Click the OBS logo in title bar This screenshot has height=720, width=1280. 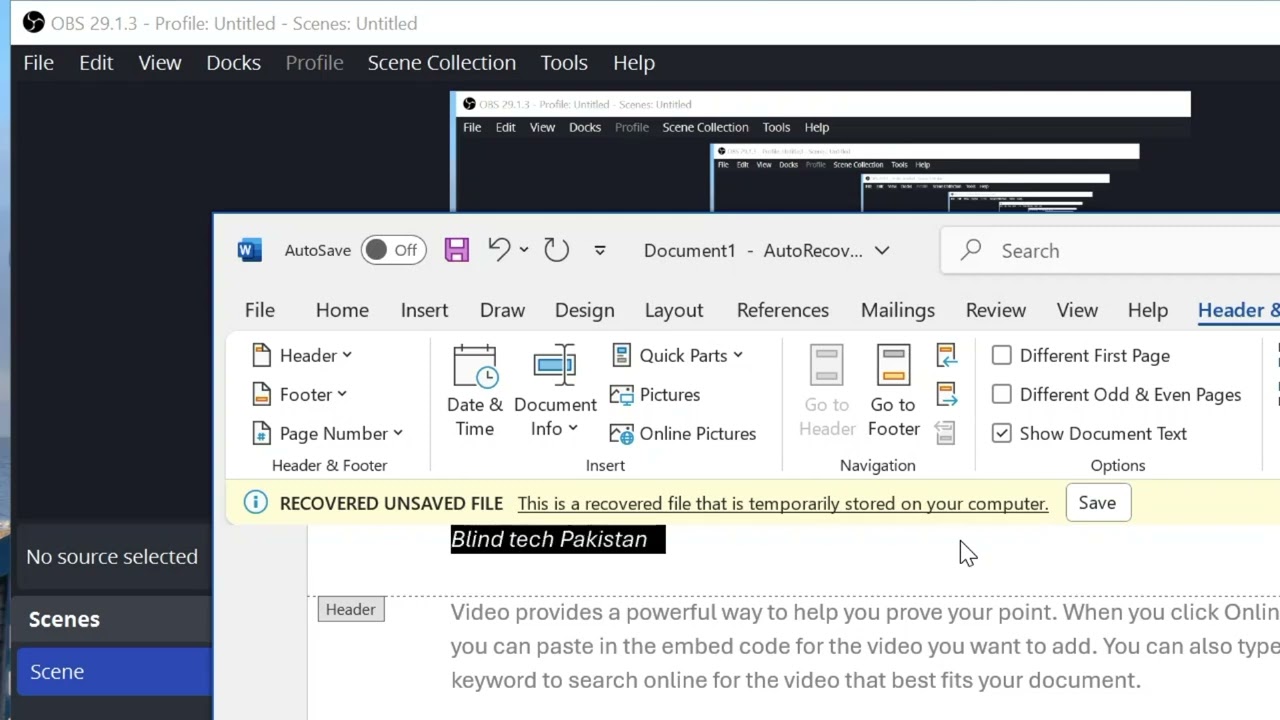point(33,22)
